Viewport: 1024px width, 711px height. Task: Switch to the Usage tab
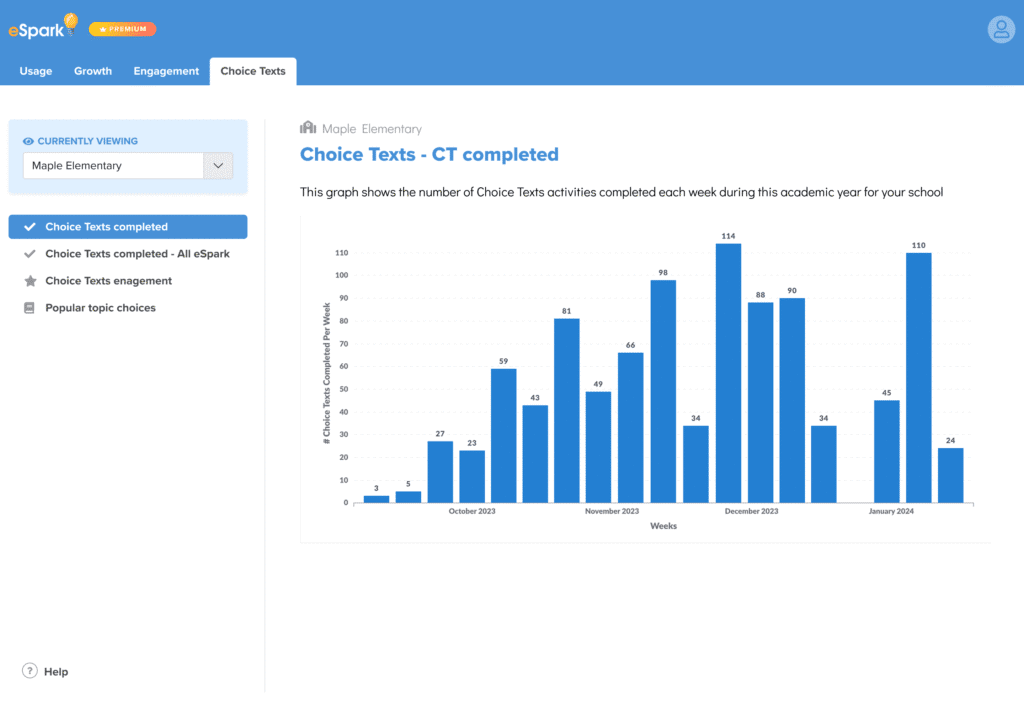point(36,71)
